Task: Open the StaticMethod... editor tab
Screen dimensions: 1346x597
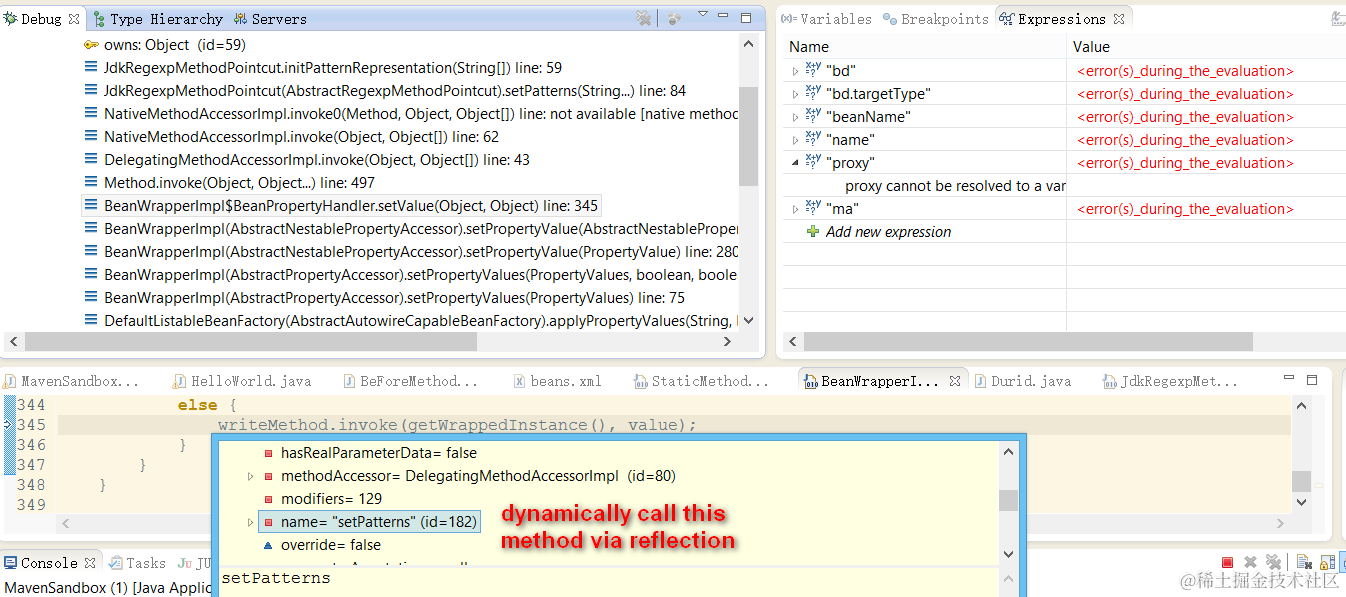Action: pos(702,381)
